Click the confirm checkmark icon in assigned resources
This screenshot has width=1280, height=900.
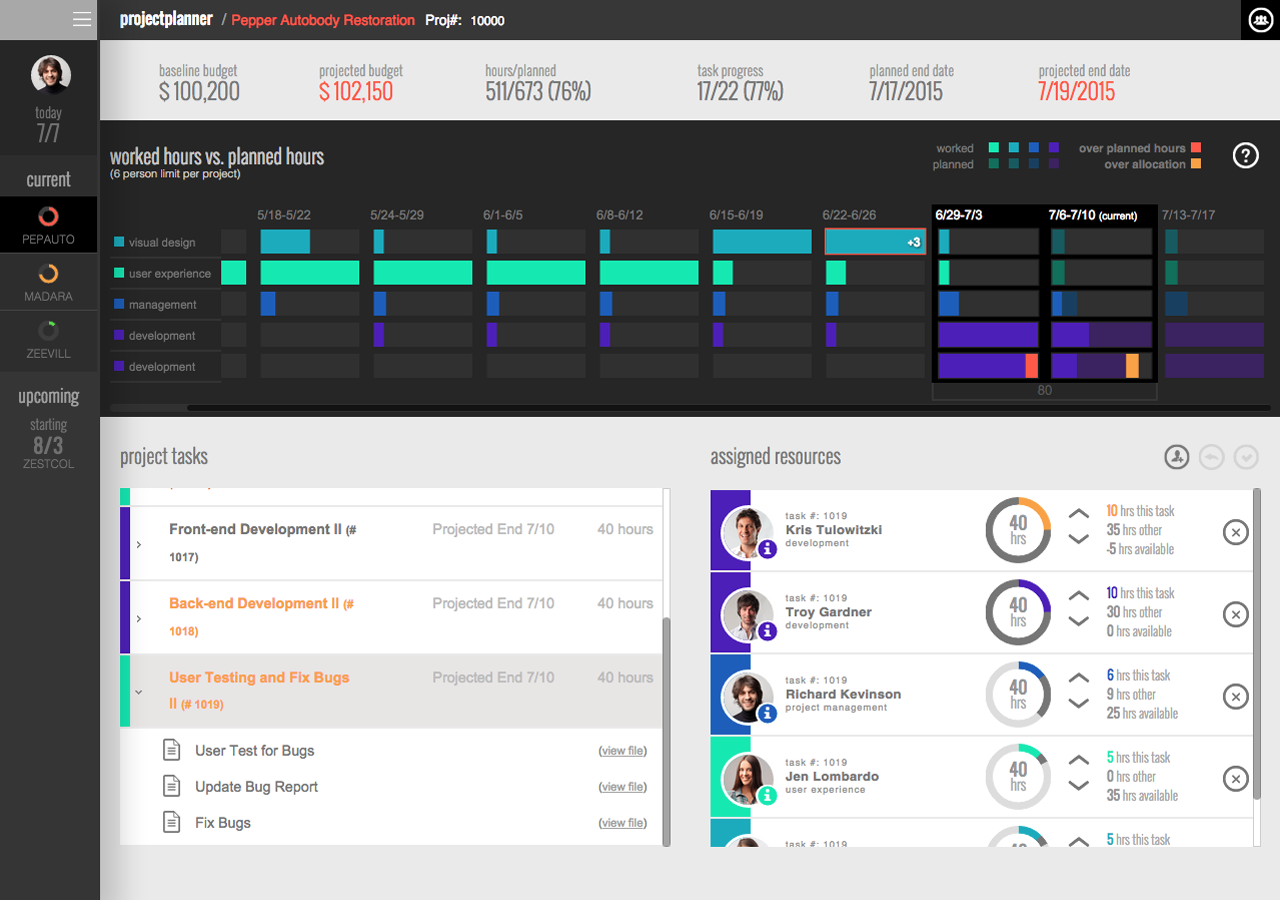point(1245,457)
